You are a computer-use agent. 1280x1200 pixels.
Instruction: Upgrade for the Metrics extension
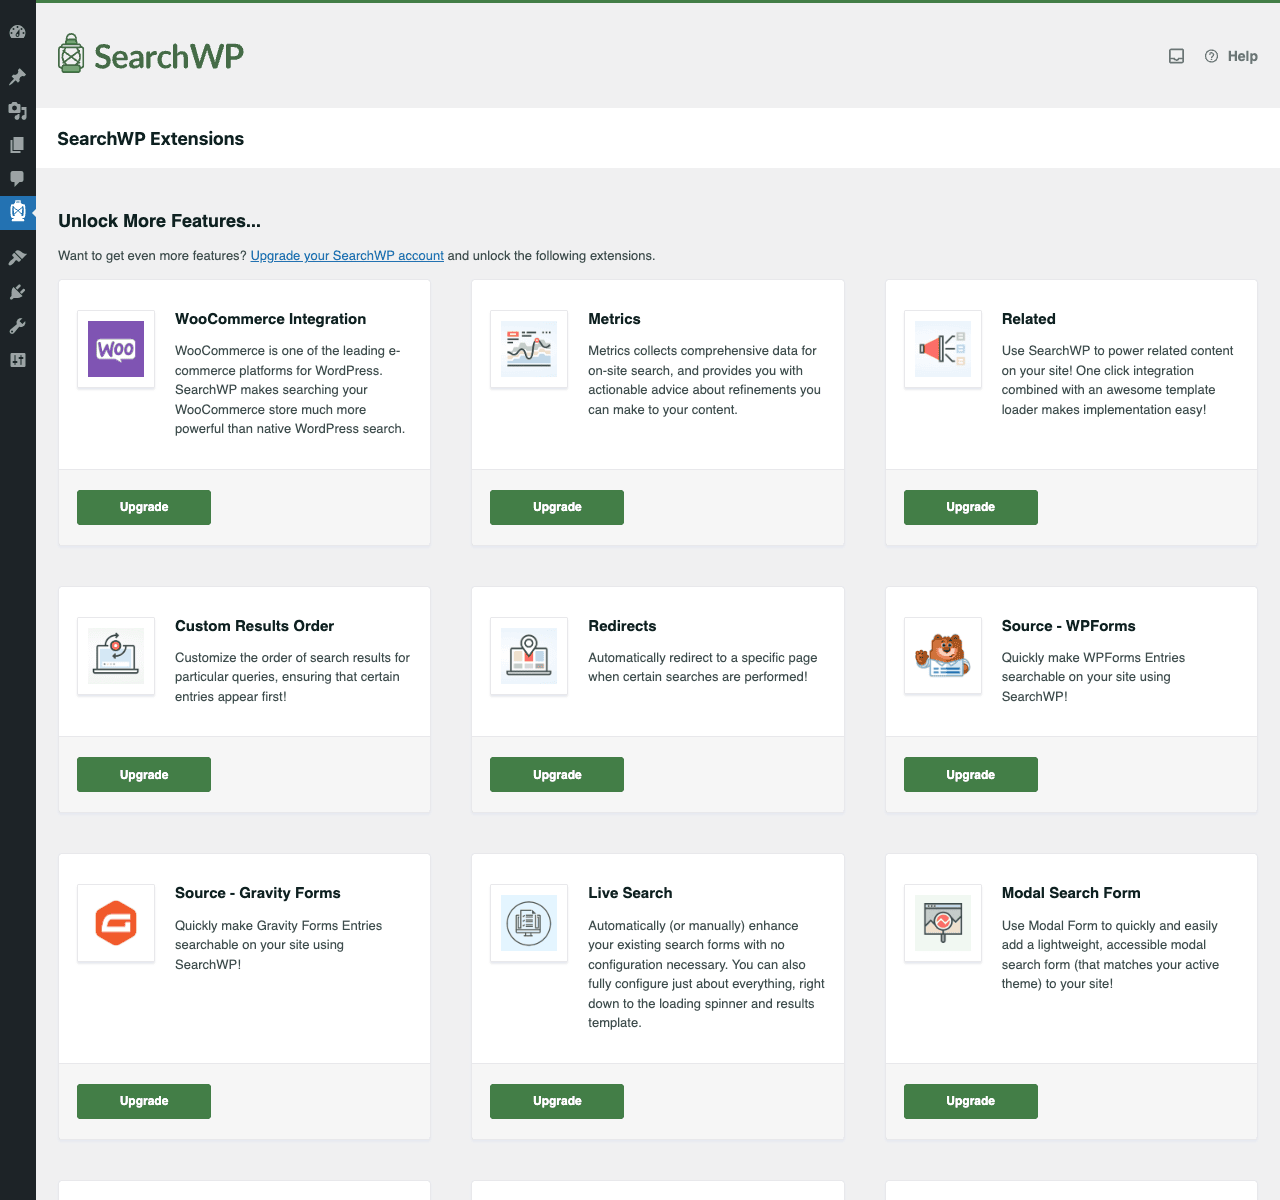click(x=557, y=507)
